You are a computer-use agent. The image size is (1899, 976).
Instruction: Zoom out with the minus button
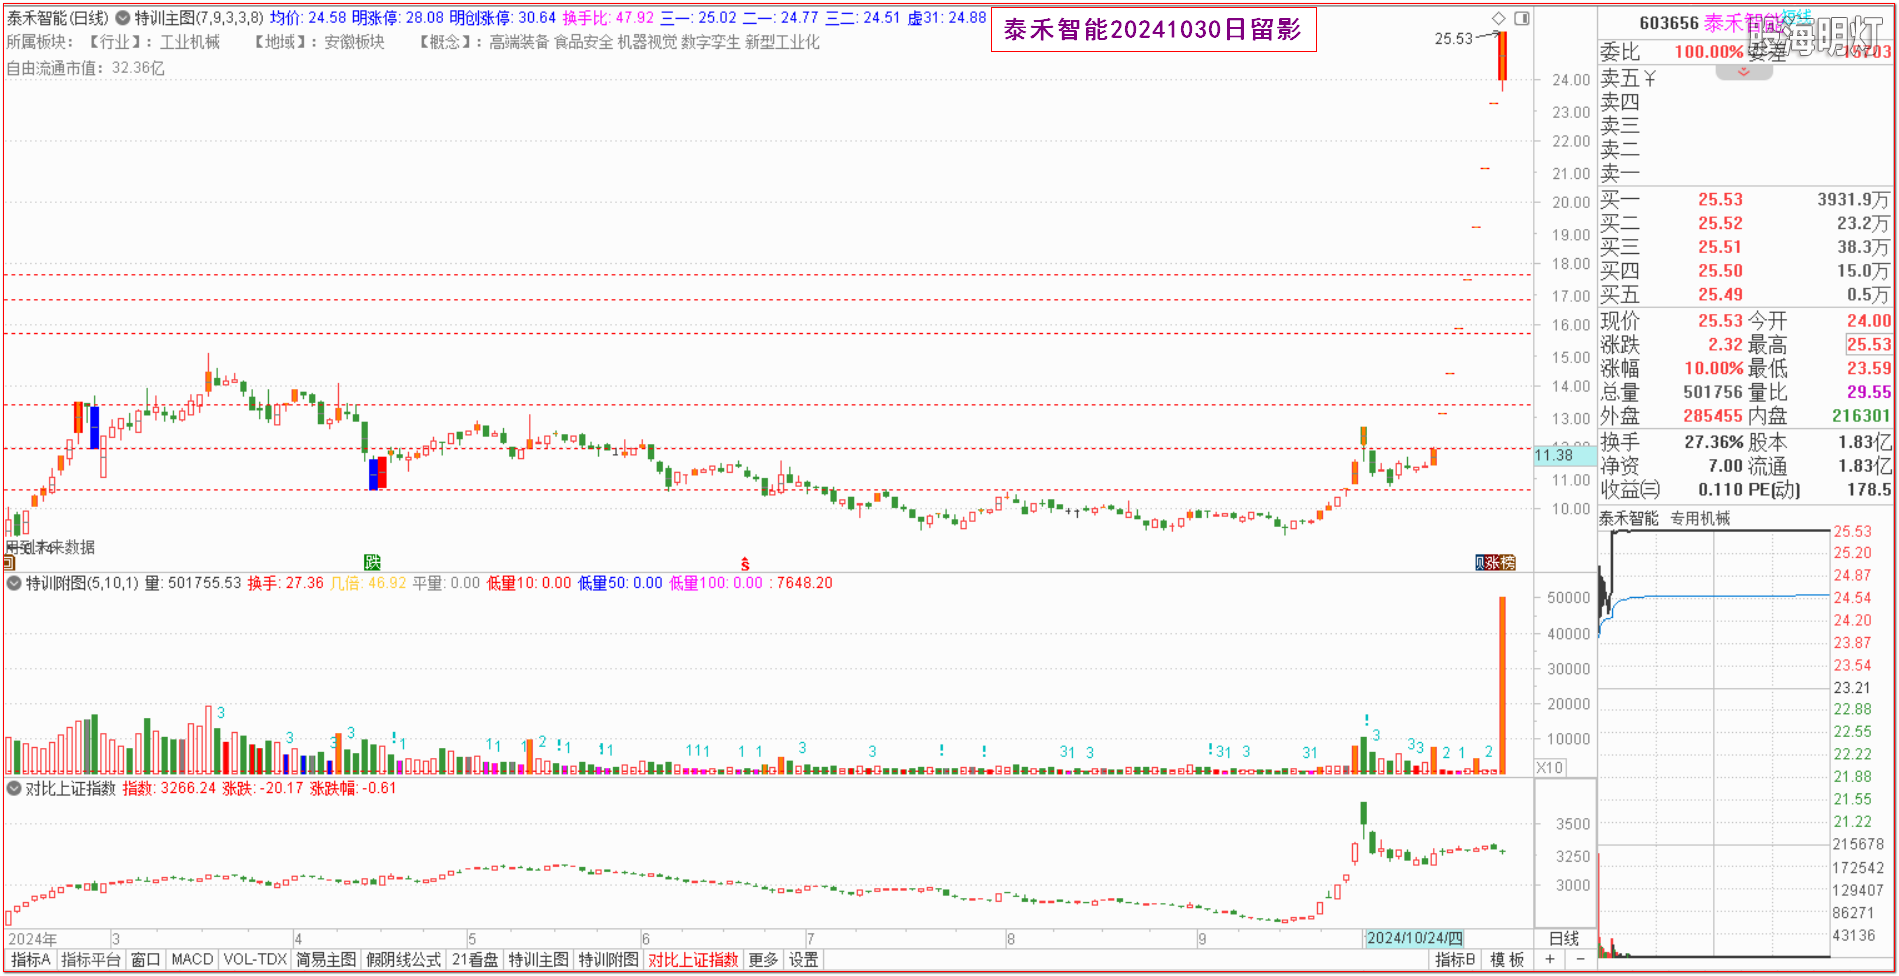[1580, 960]
